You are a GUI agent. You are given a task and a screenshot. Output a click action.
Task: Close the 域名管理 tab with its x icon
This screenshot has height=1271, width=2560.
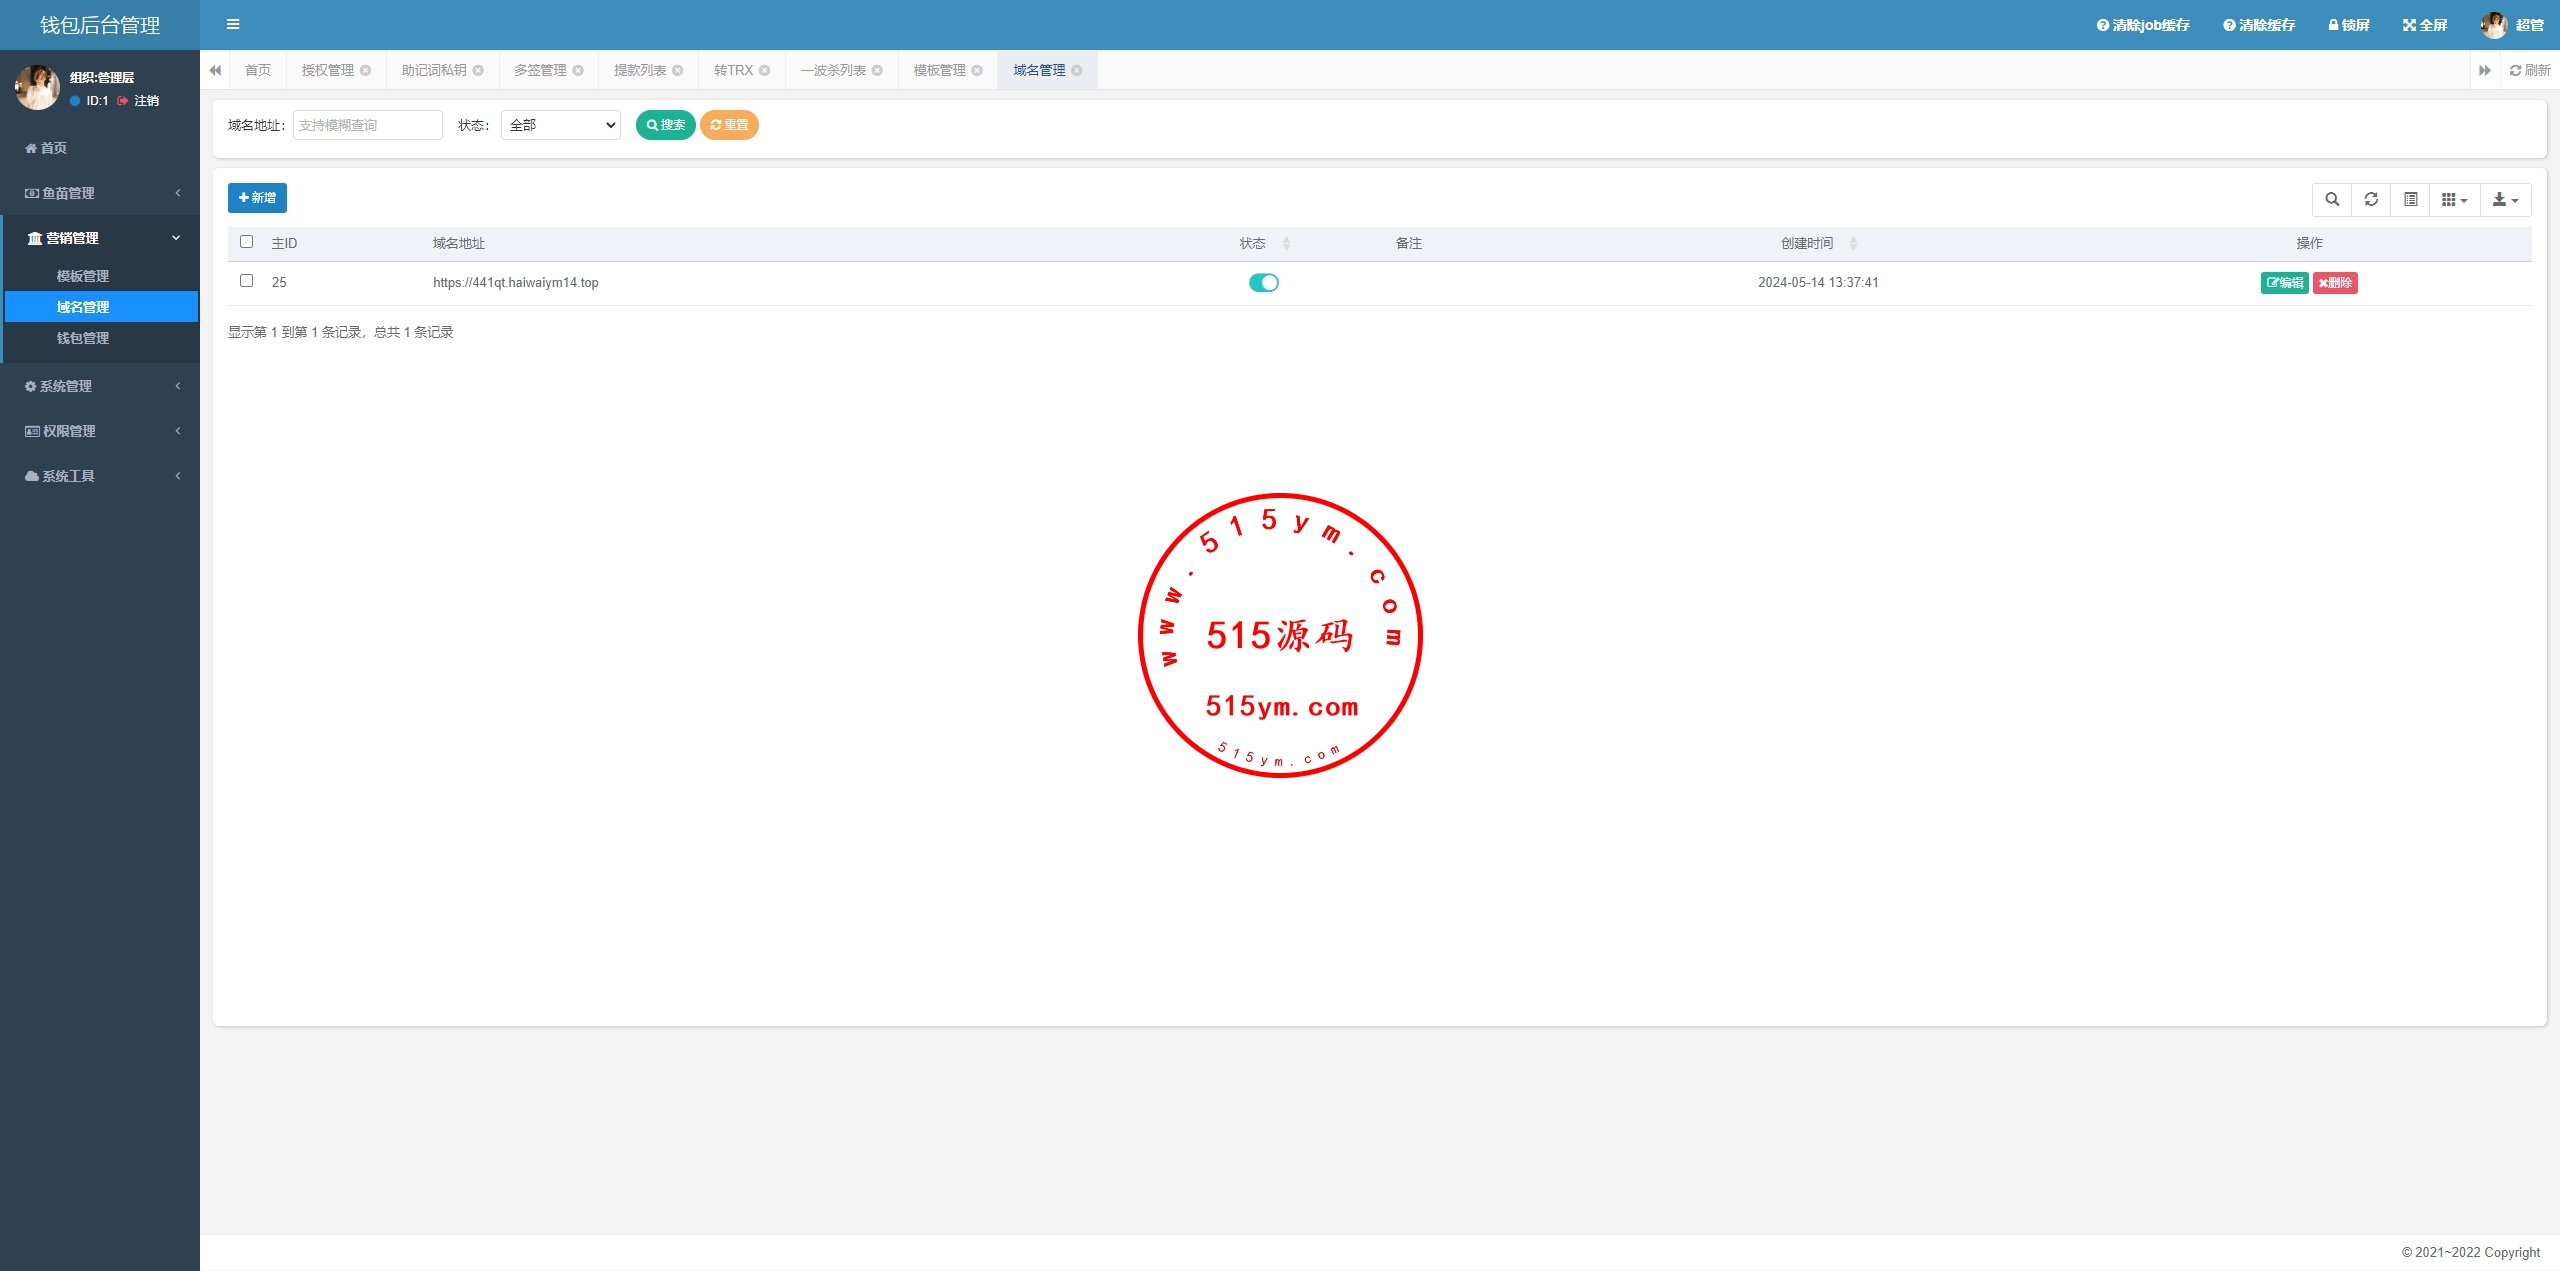1077,70
